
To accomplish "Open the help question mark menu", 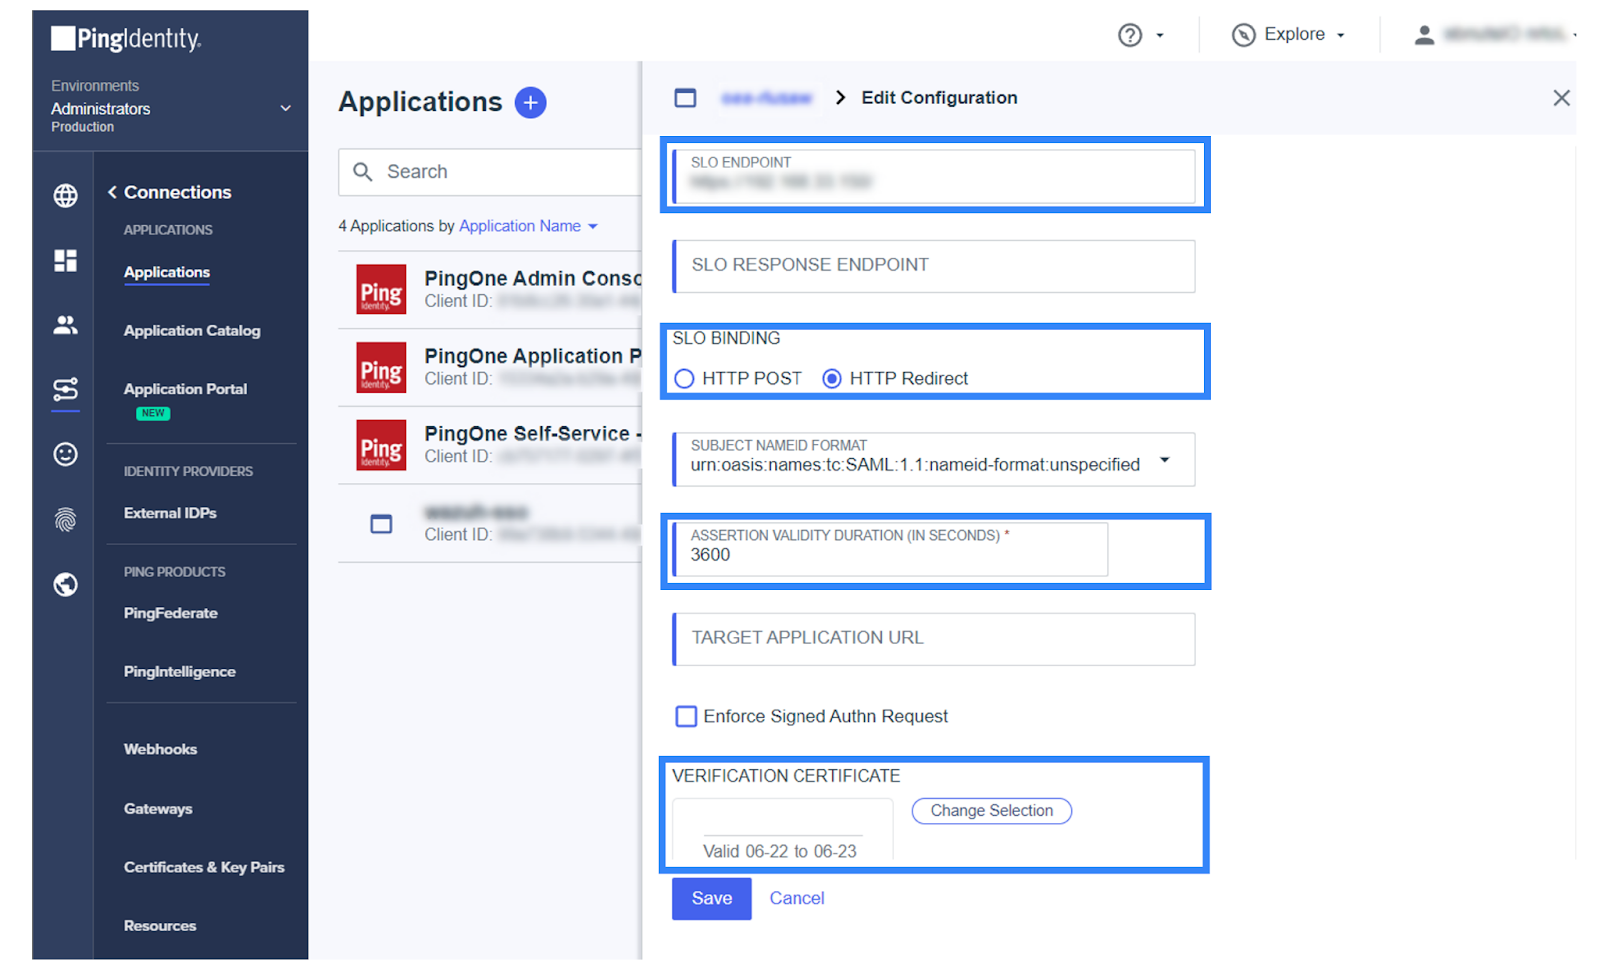I will click(x=1130, y=35).
